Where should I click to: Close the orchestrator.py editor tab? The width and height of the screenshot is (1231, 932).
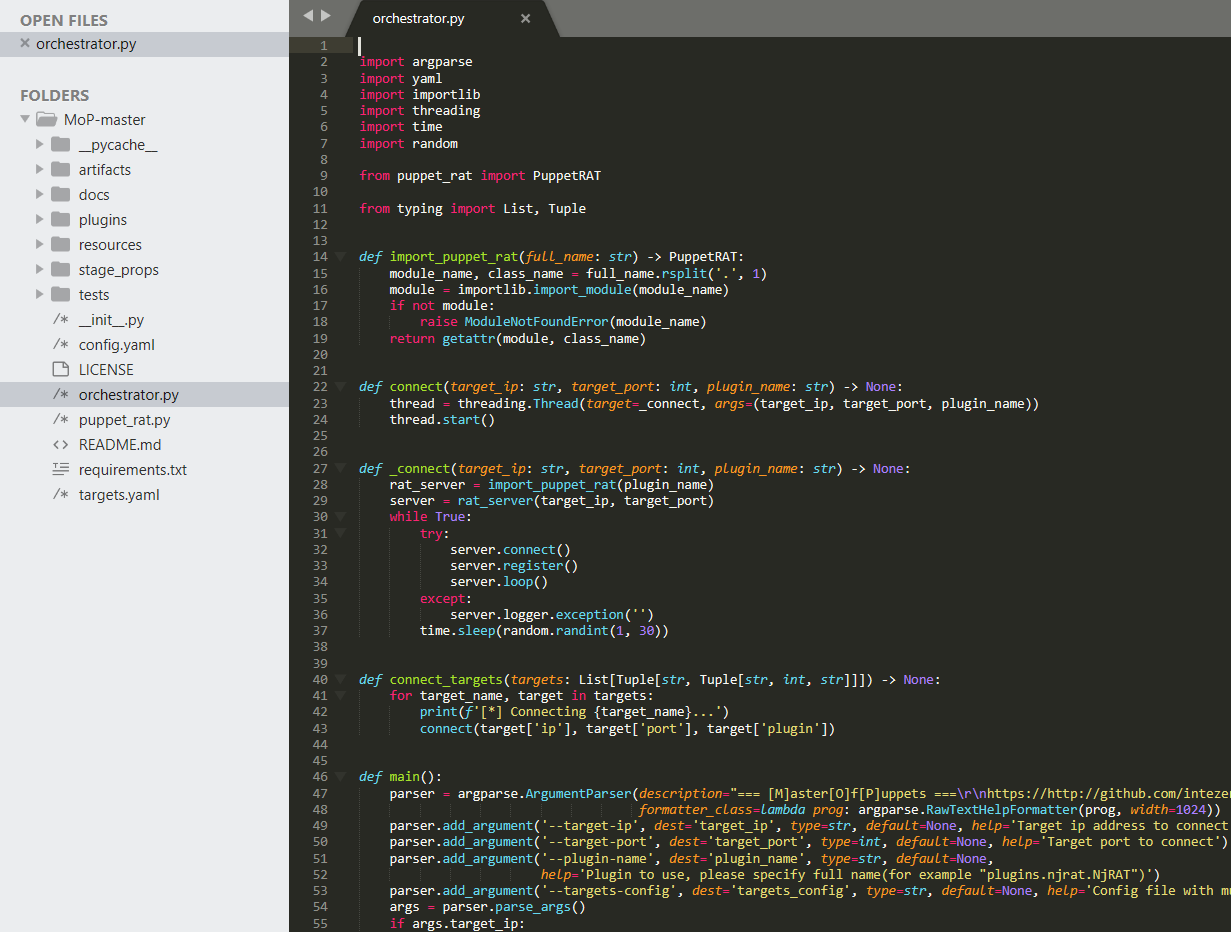tap(525, 19)
